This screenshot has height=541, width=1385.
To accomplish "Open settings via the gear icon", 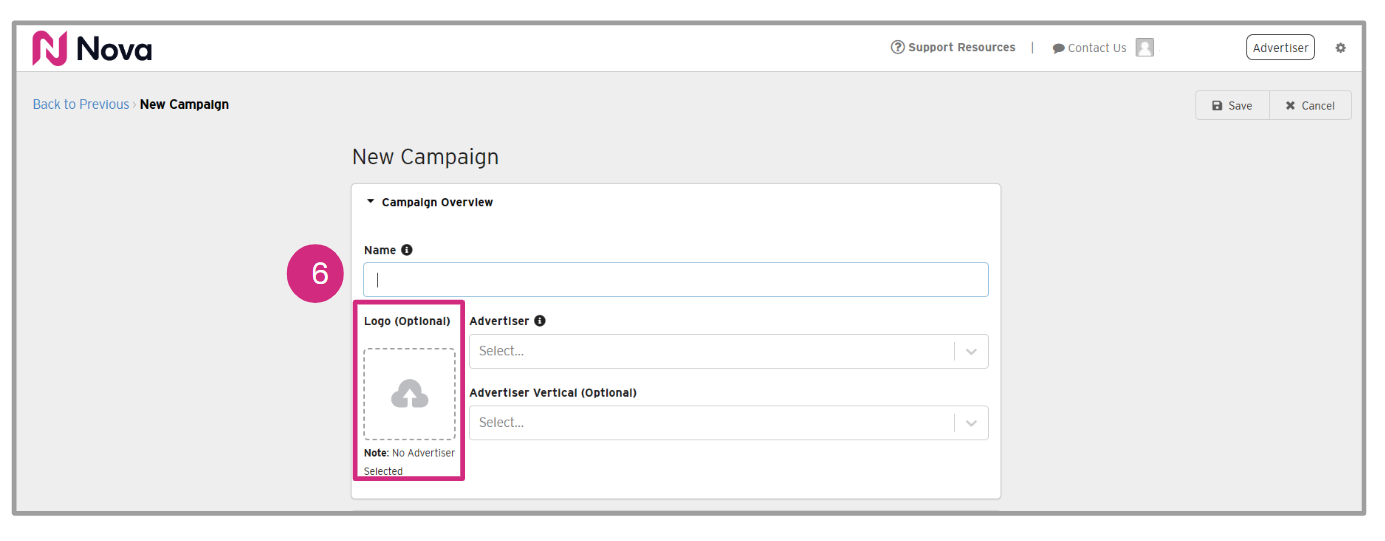I will click(1341, 48).
